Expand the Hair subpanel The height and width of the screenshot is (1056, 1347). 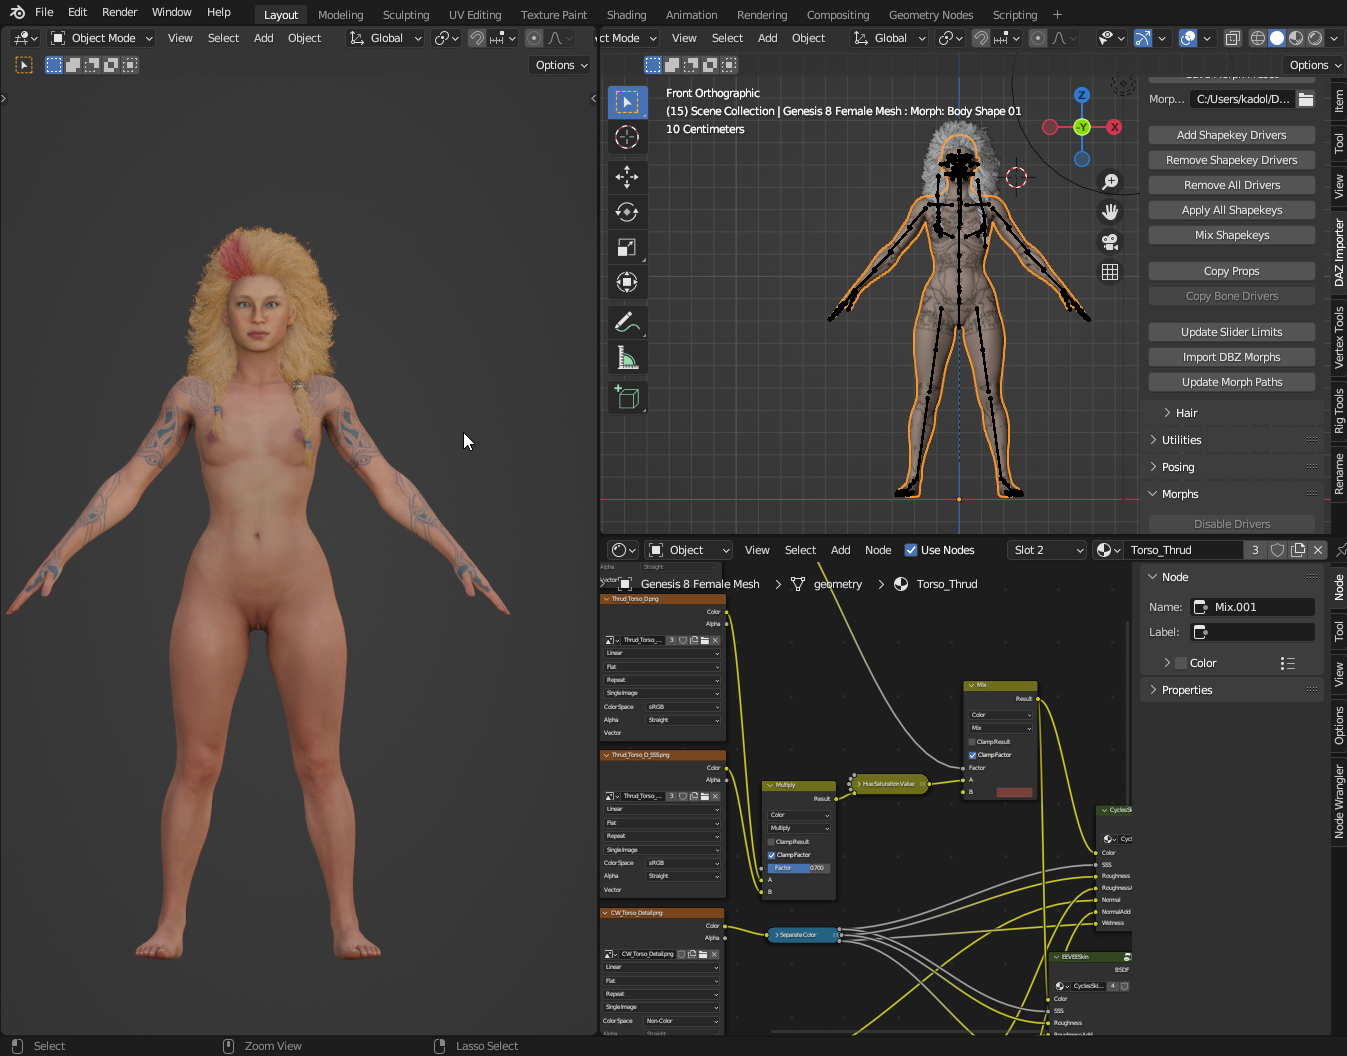(1186, 413)
